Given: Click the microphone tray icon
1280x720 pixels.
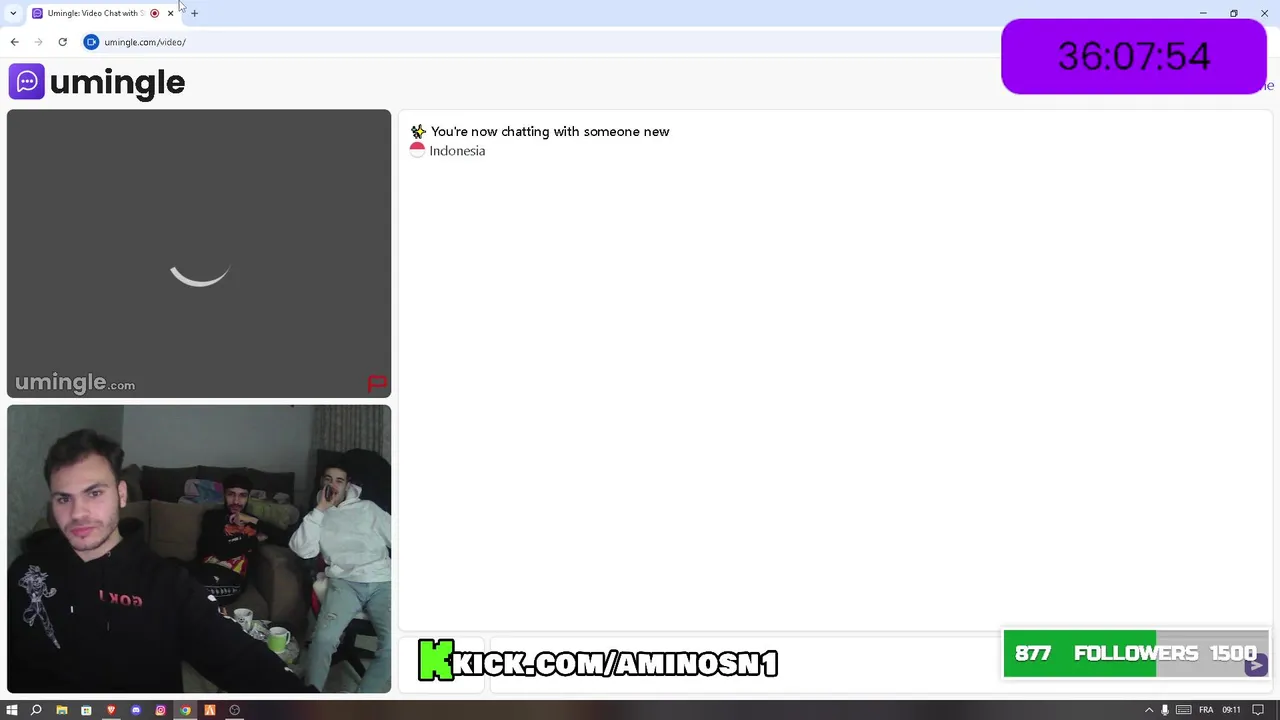Looking at the screenshot, I should click(1165, 710).
